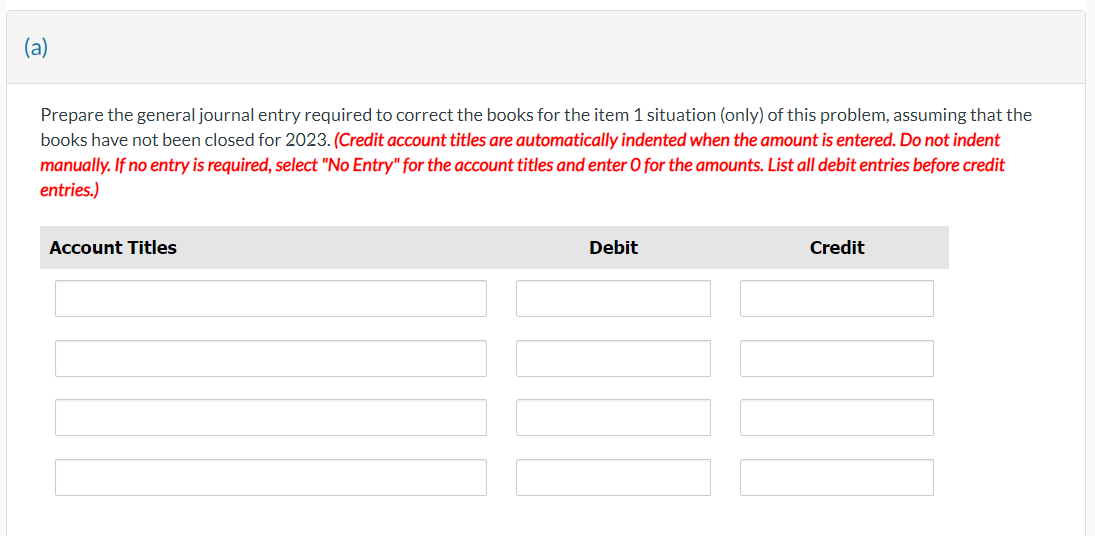The width and height of the screenshot is (1095, 536).
Task: Select the first row Credit amount box
Action: (837, 298)
